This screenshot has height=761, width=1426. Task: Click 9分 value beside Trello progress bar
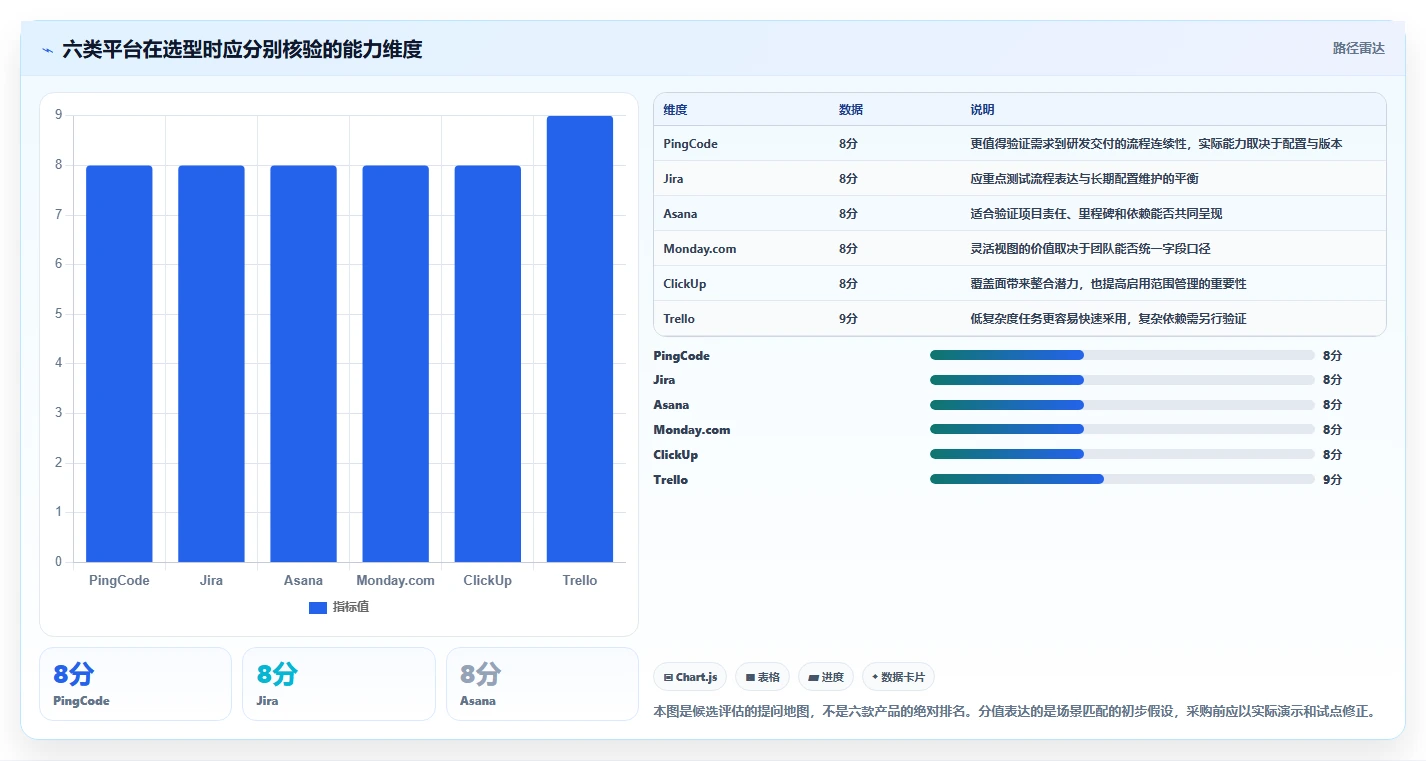point(1332,480)
